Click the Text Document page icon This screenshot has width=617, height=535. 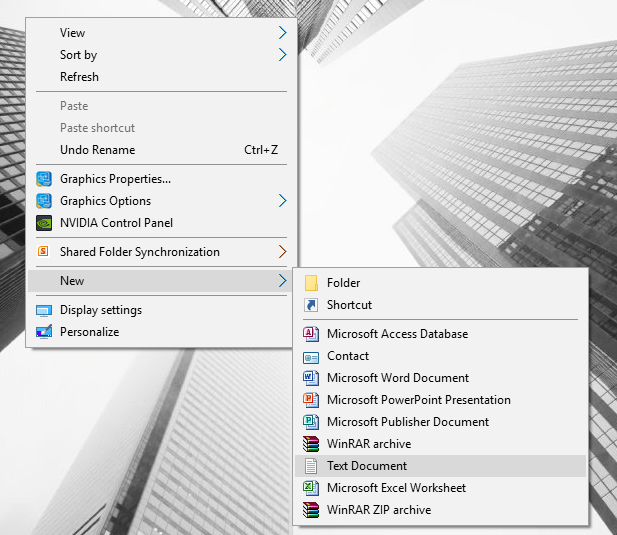(311, 466)
